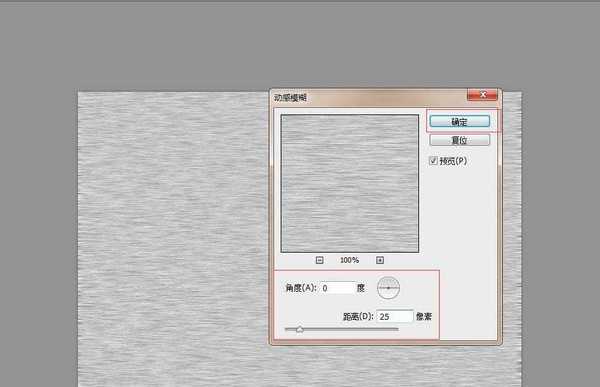Click the 角度(A) angle input field
This screenshot has width=600, height=387.
(338, 288)
